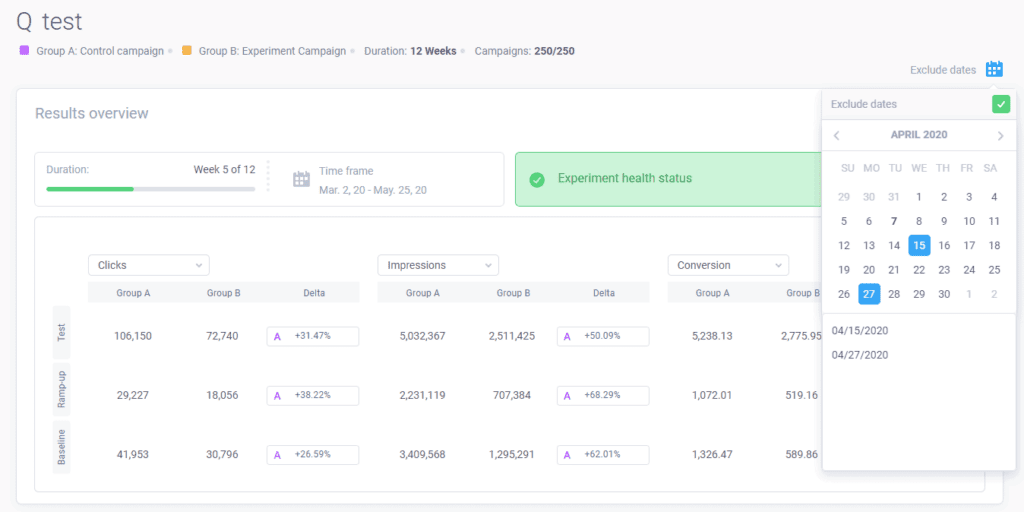Go to previous month in calendar
Viewport: 1024px width, 512px height.
[837, 136]
